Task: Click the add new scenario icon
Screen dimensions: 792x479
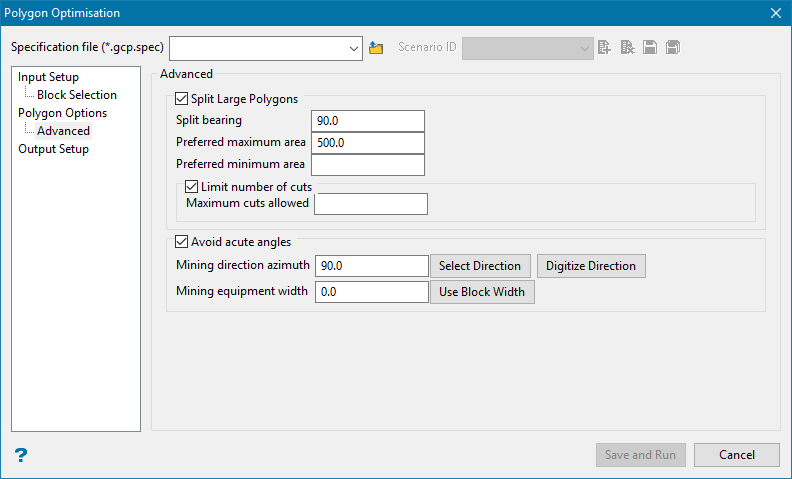Action: pyautogui.click(x=604, y=47)
